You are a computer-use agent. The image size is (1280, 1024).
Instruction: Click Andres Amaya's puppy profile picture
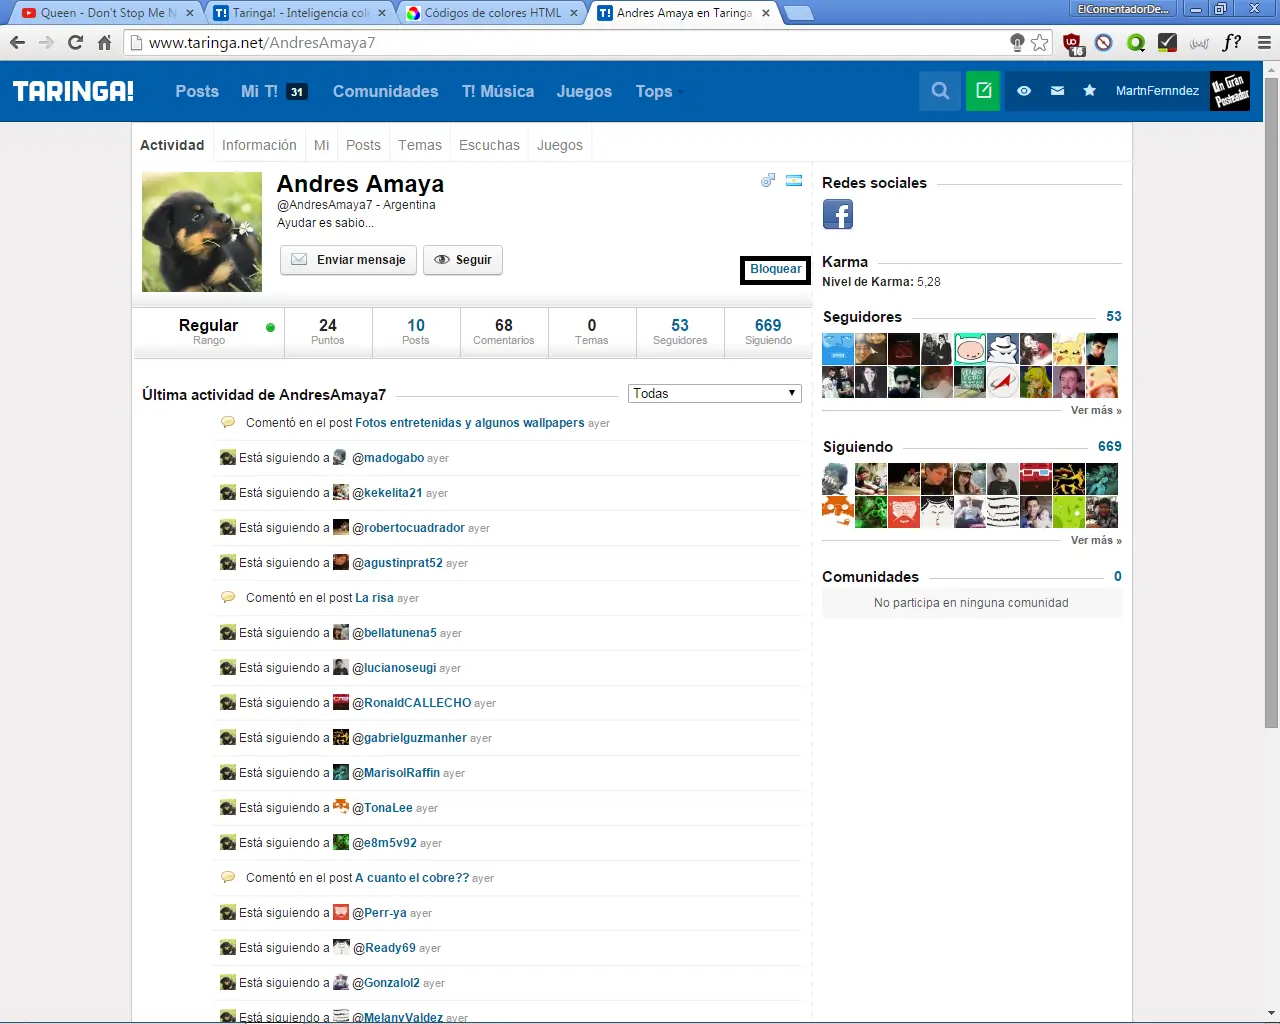[202, 232]
